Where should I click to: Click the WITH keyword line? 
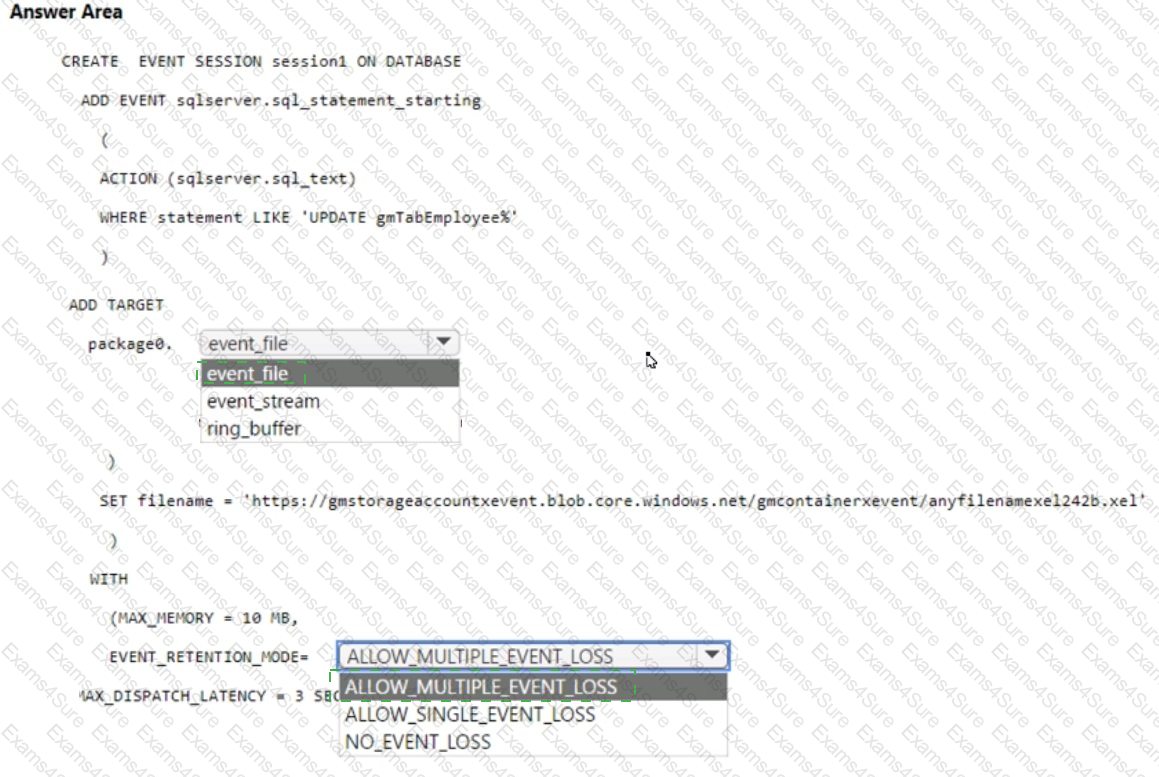[109, 579]
